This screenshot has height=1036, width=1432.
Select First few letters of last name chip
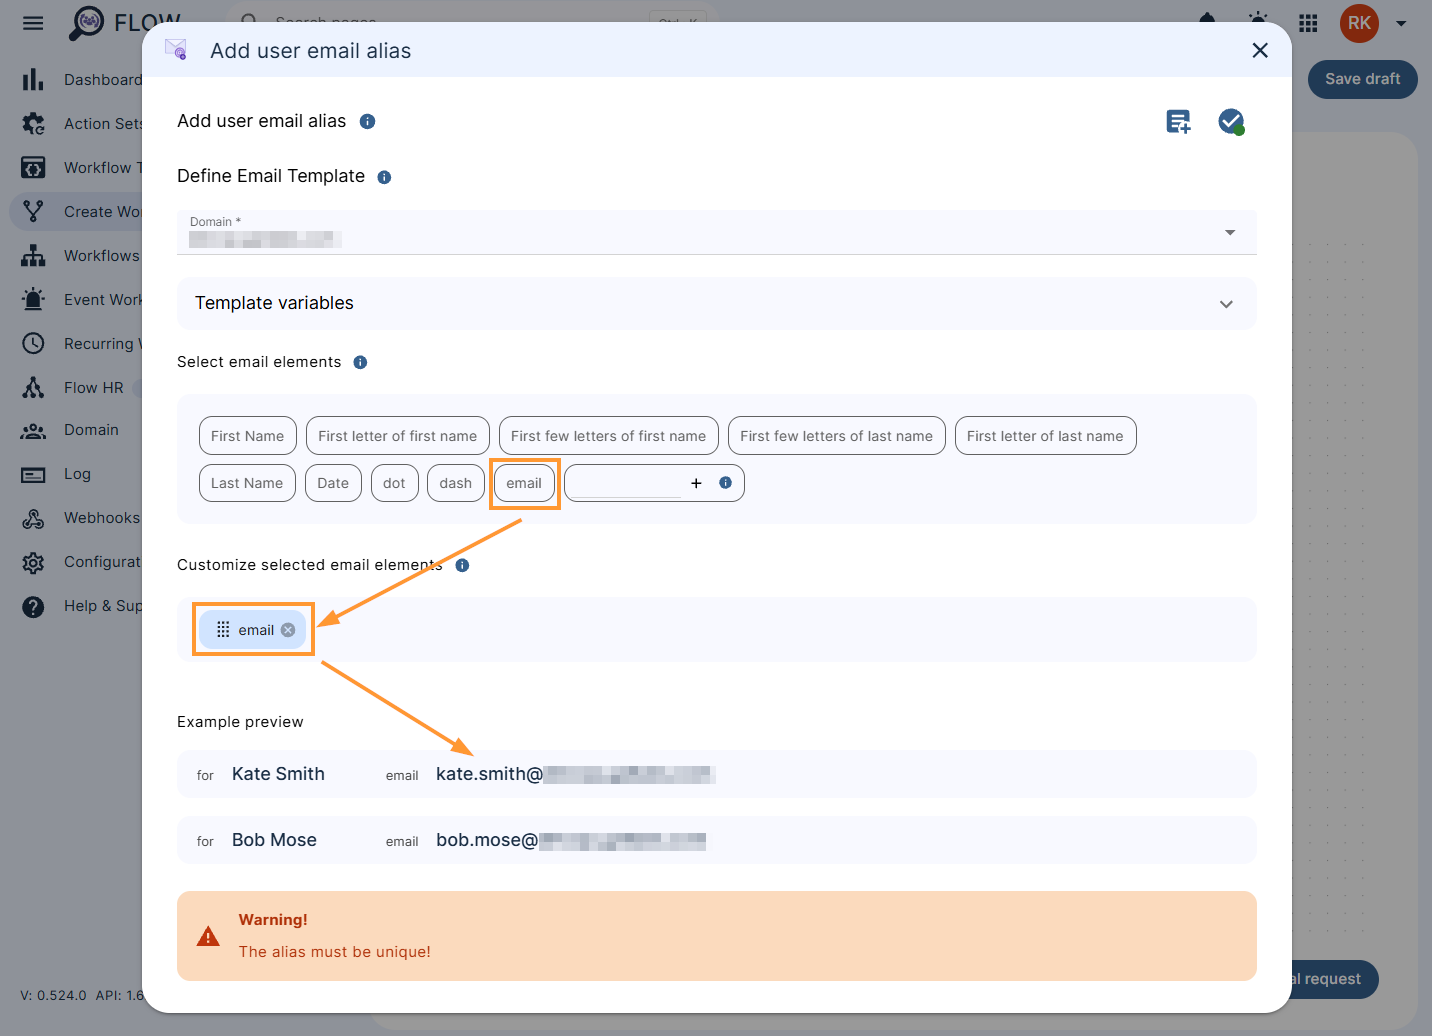837,436
